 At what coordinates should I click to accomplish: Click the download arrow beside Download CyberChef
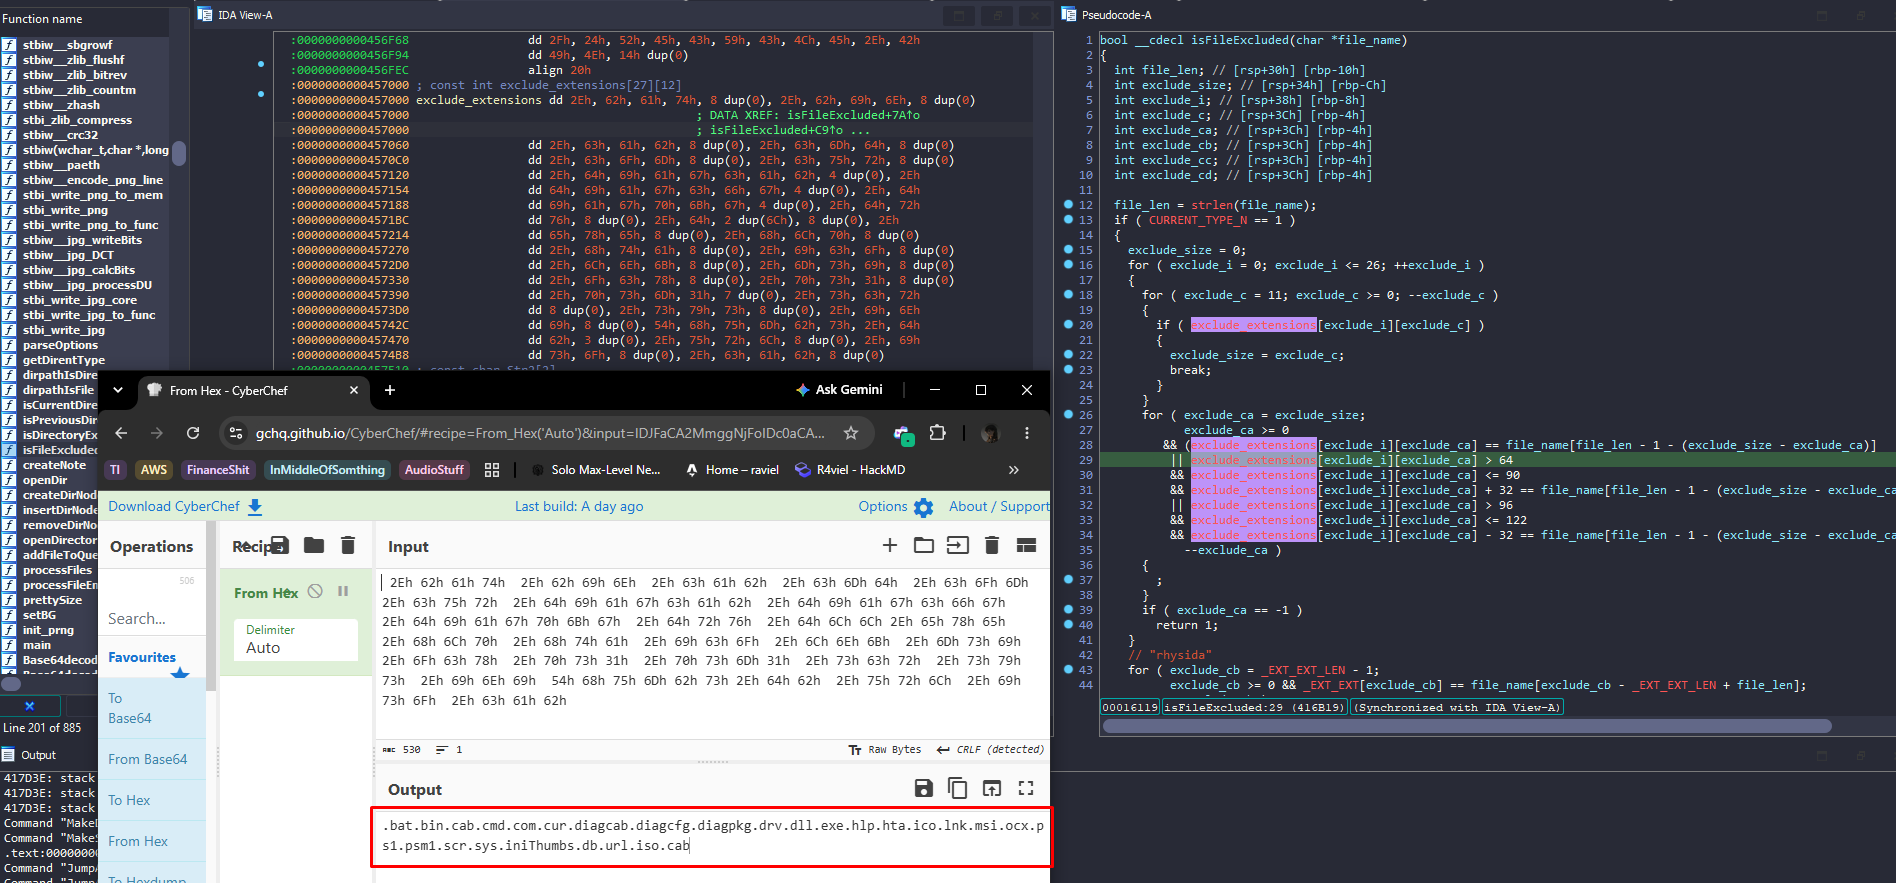(255, 507)
